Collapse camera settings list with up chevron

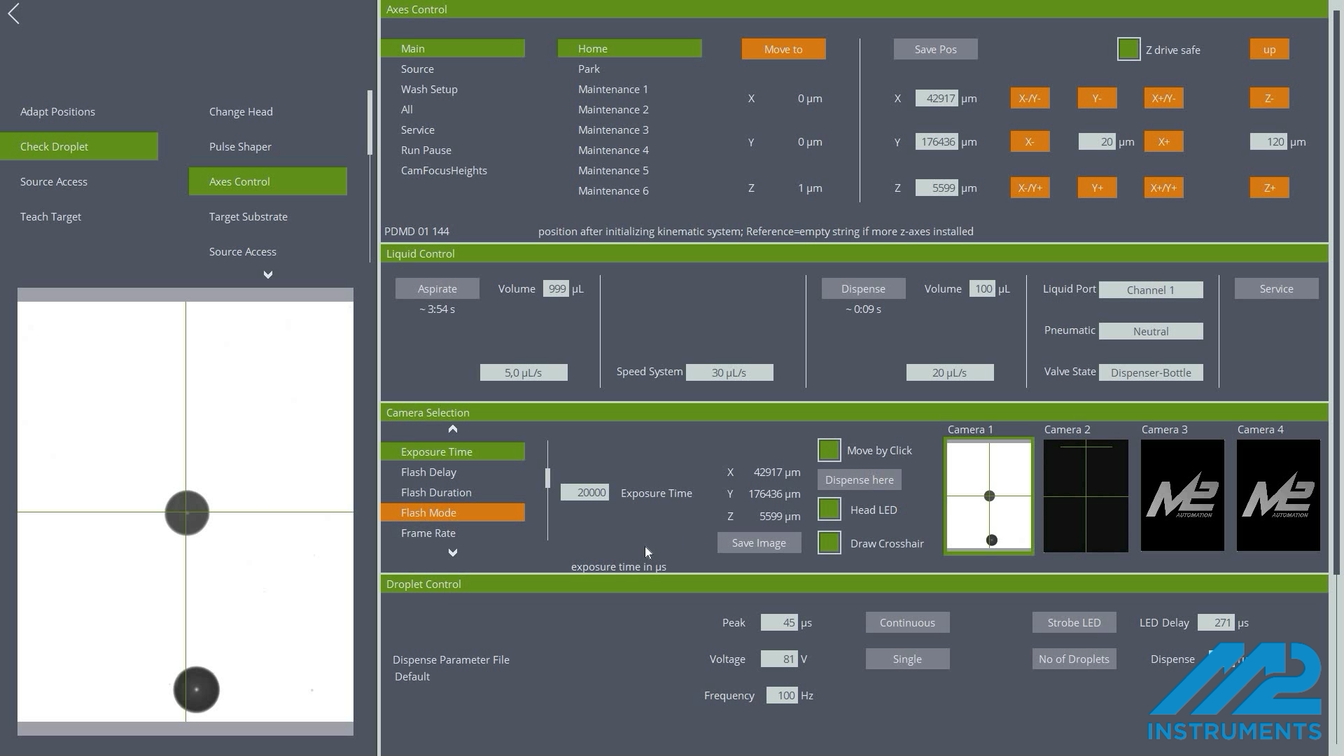(x=453, y=429)
